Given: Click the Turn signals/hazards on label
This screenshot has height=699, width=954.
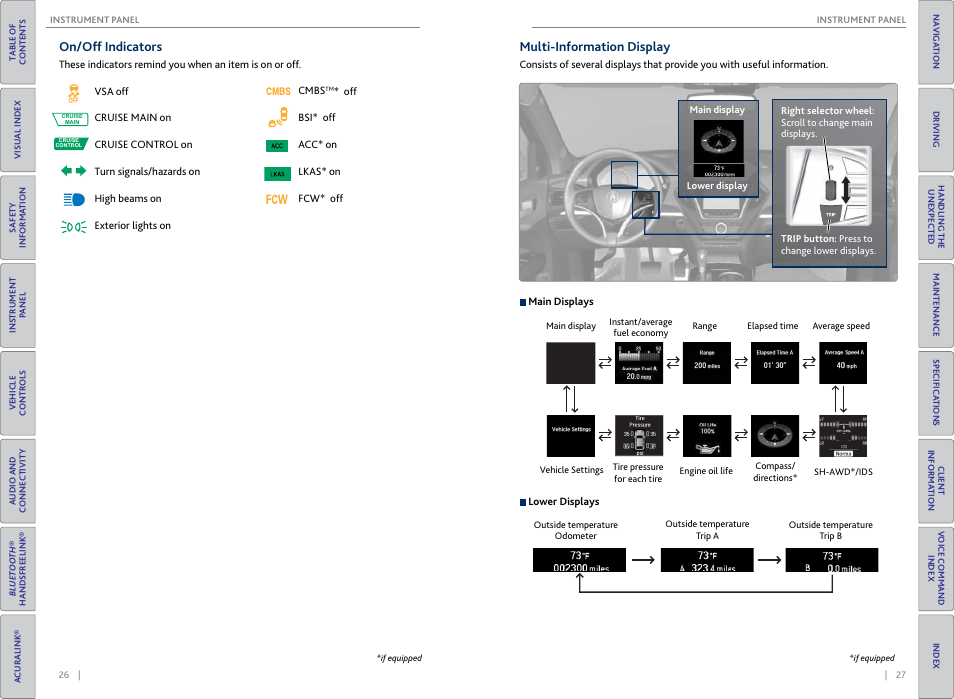Looking at the screenshot, I should pos(147,172).
